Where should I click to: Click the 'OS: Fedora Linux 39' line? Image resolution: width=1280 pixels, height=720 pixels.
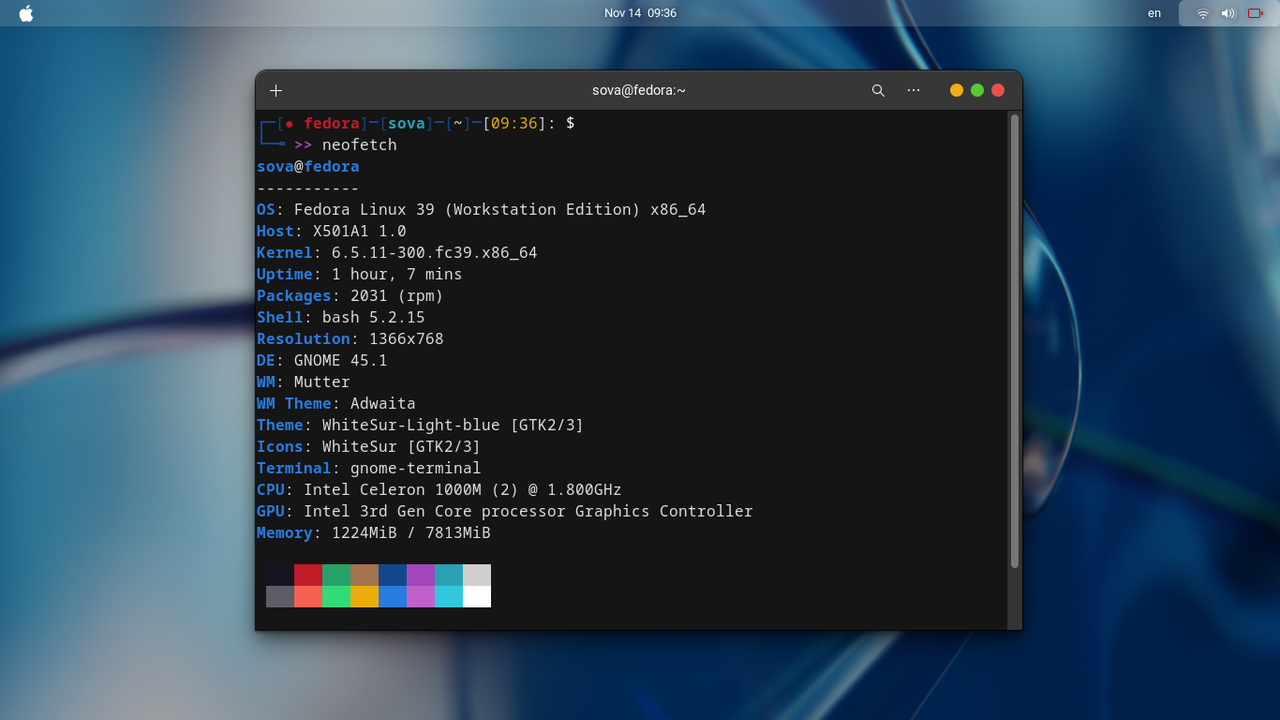[x=481, y=210]
